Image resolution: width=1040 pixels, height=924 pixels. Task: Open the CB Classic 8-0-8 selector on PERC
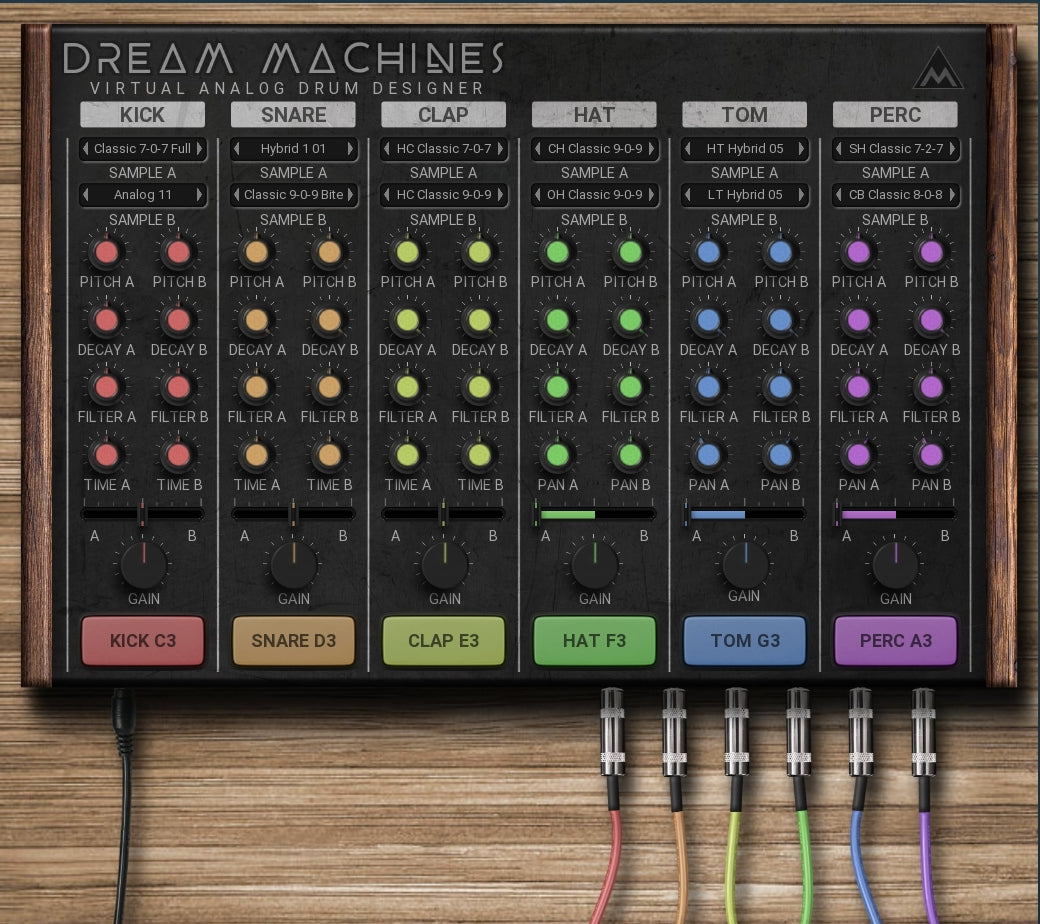pyautogui.click(x=895, y=195)
